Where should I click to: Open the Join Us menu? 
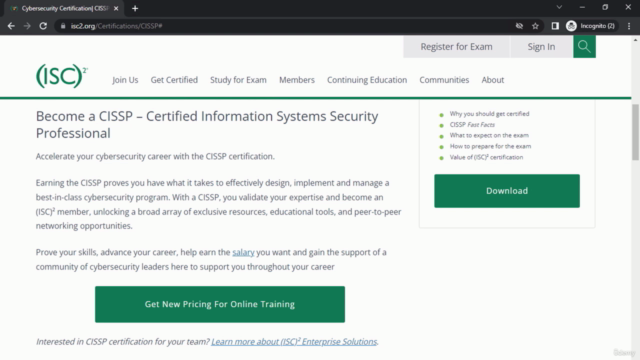[x=125, y=80]
